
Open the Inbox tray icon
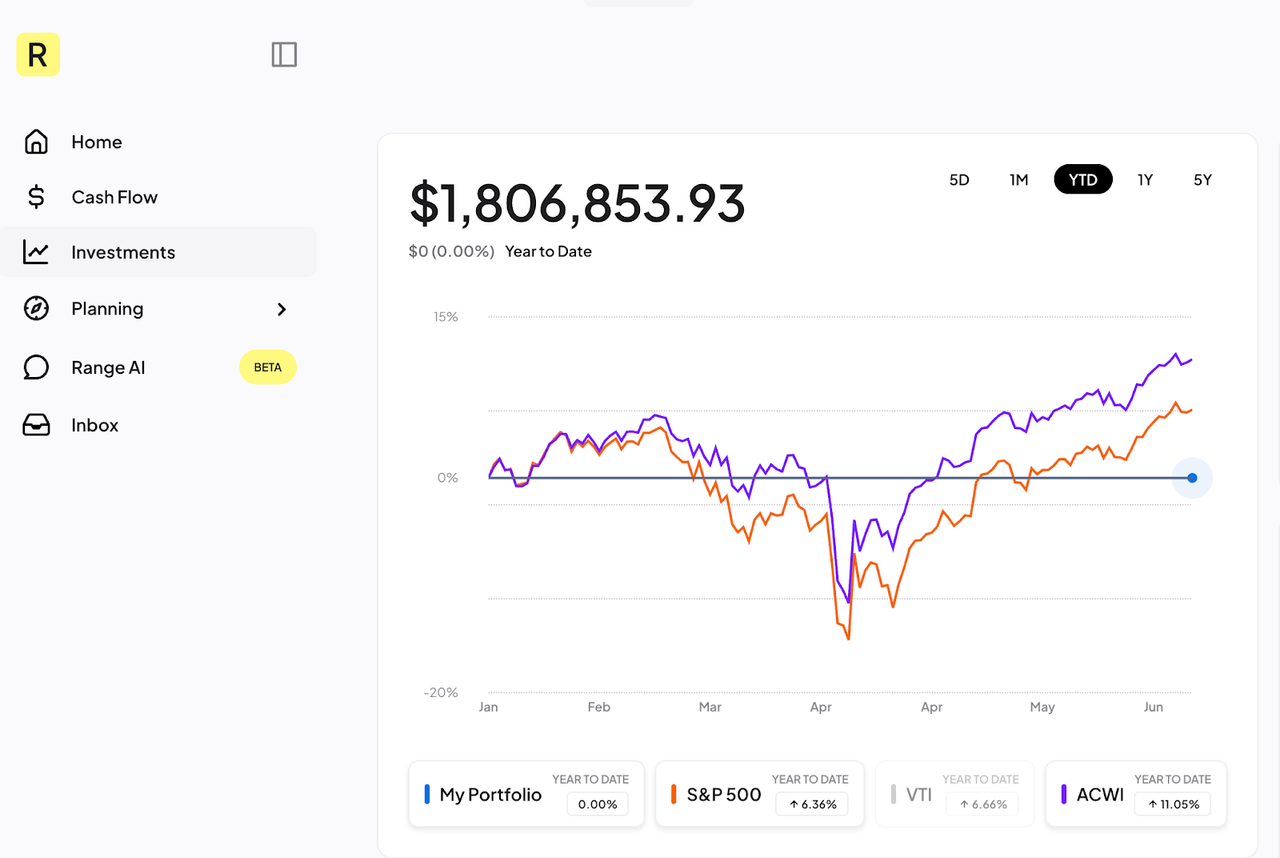(36, 424)
